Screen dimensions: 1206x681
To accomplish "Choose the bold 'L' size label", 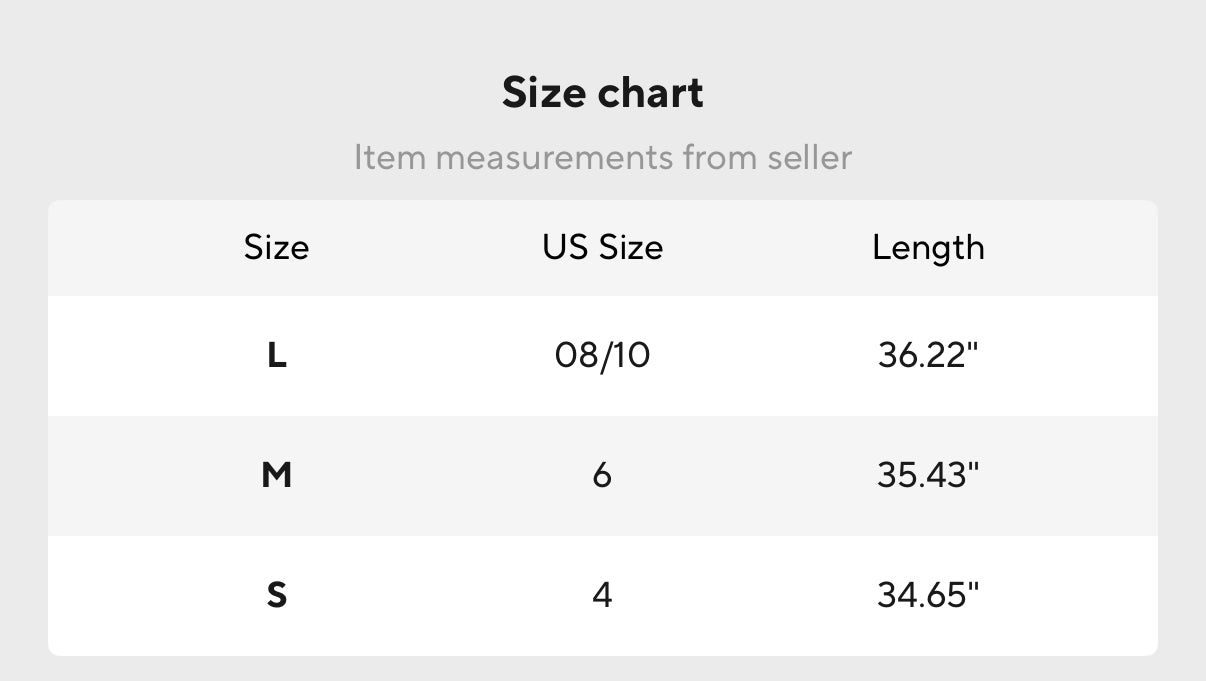I will 277,355.
